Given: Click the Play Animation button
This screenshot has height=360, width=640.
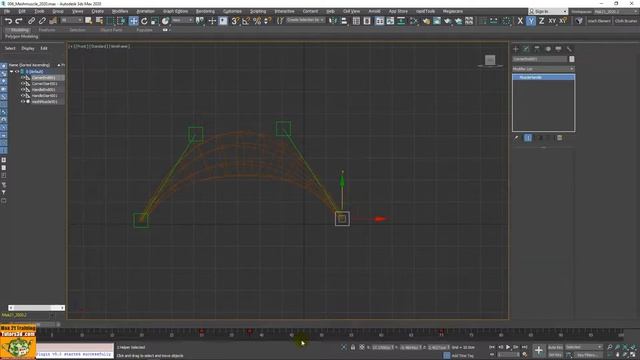Looking at the screenshot, I should [x=508, y=347].
